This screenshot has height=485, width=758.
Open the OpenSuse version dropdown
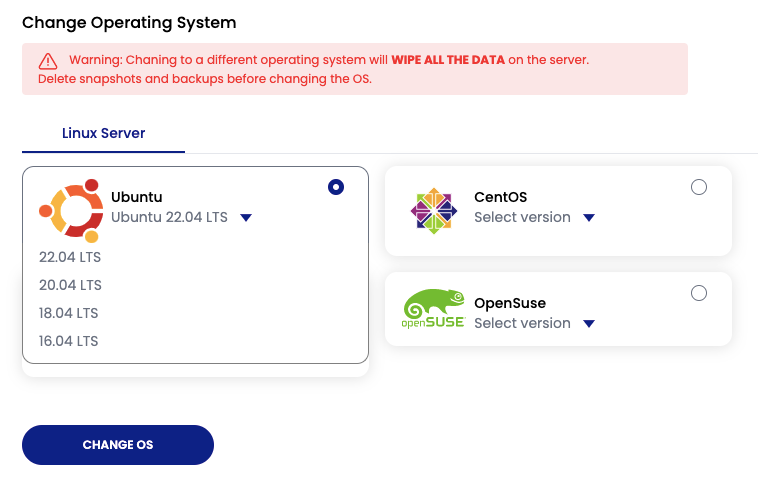coord(589,324)
